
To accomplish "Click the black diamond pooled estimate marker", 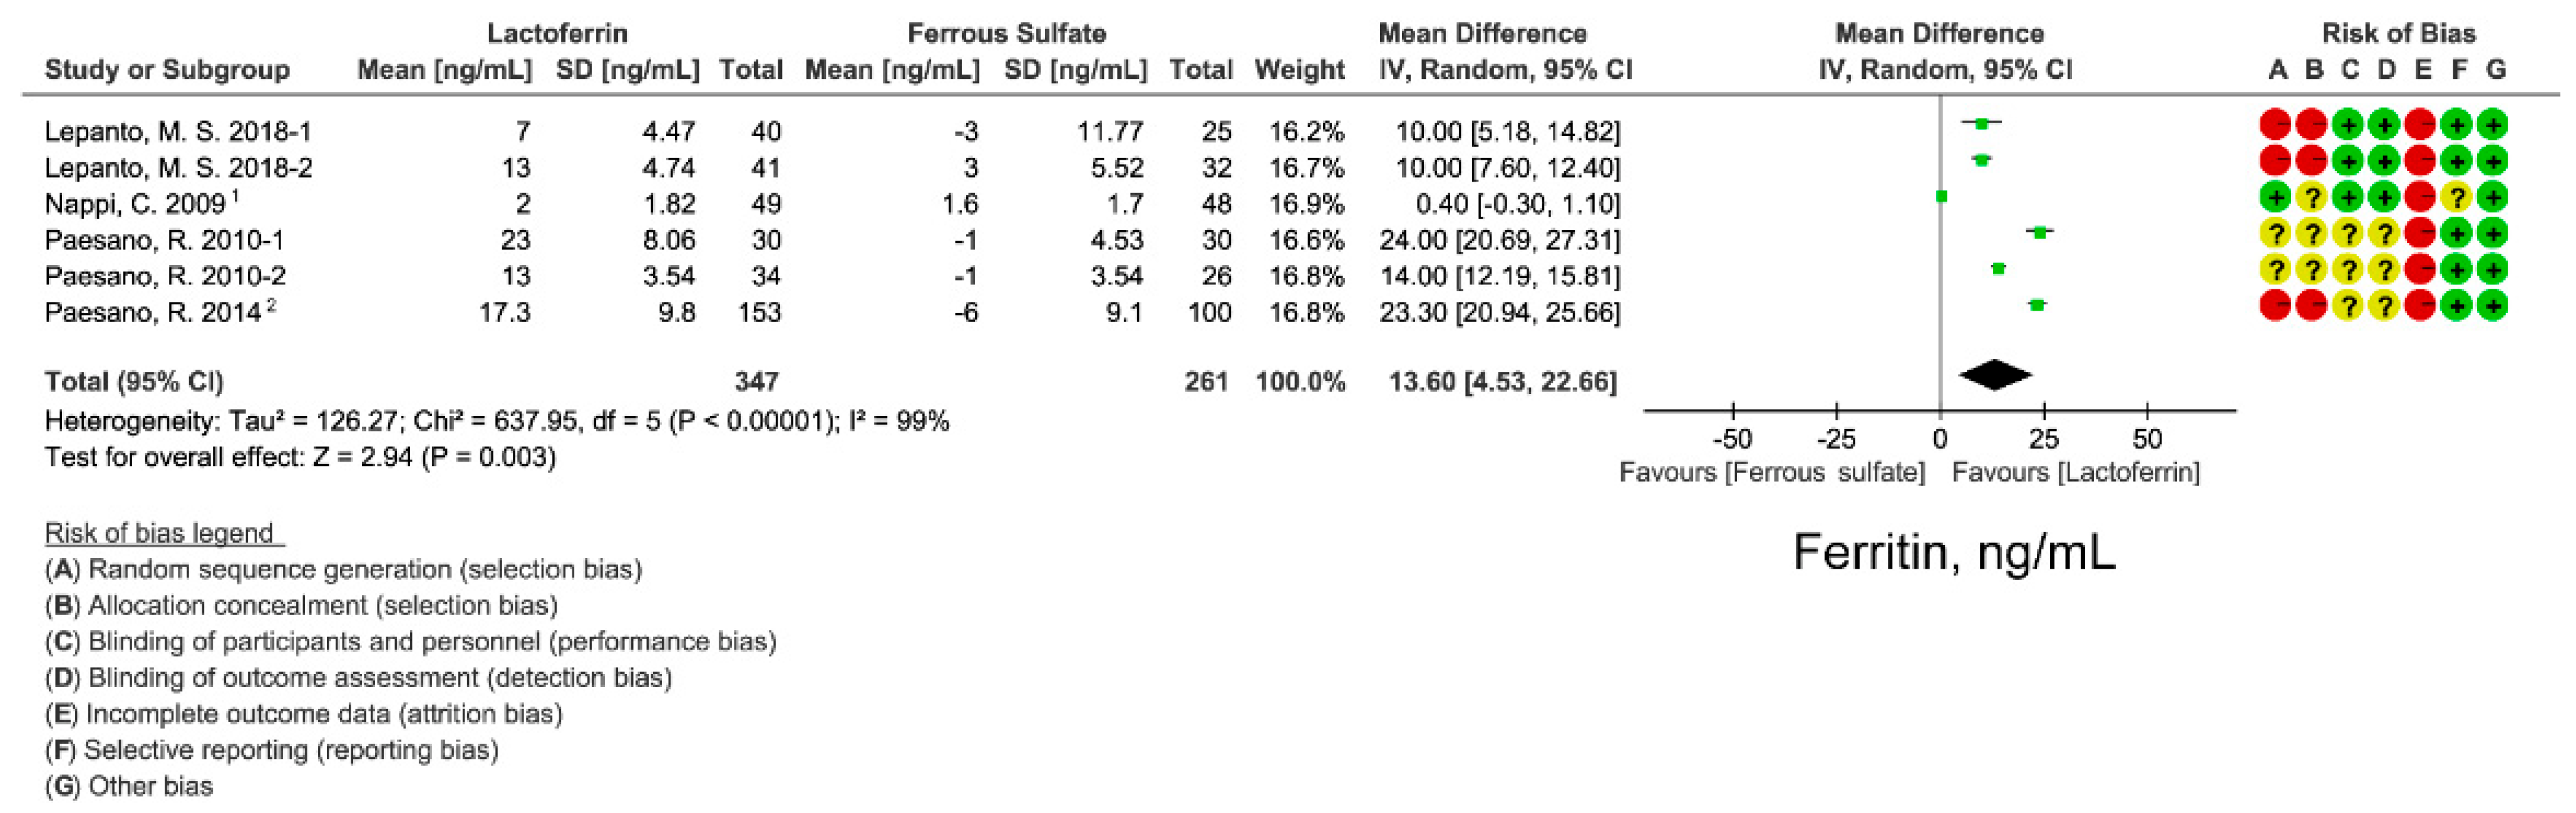I will pos(1995,375).
